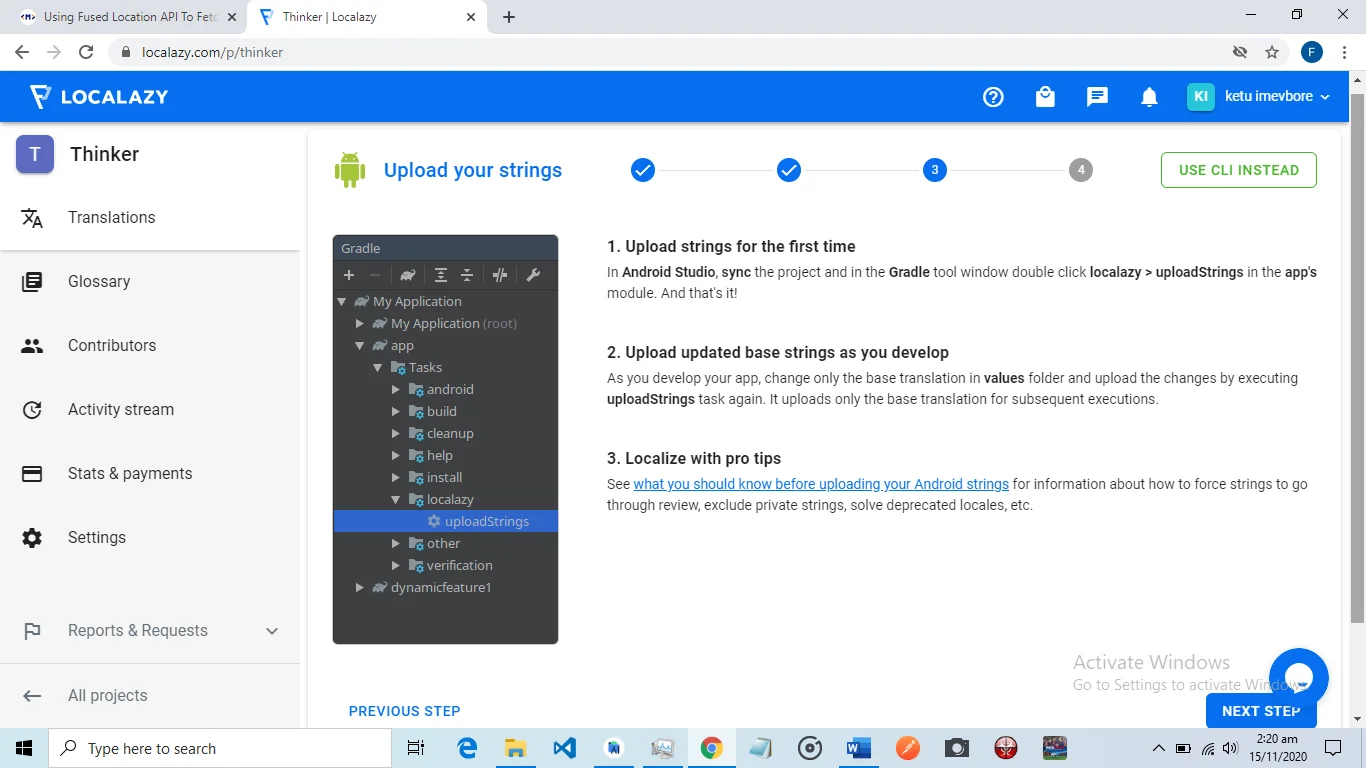Screen dimensions: 1366x768
Task: Click the Type here to search box
Action: (220, 748)
